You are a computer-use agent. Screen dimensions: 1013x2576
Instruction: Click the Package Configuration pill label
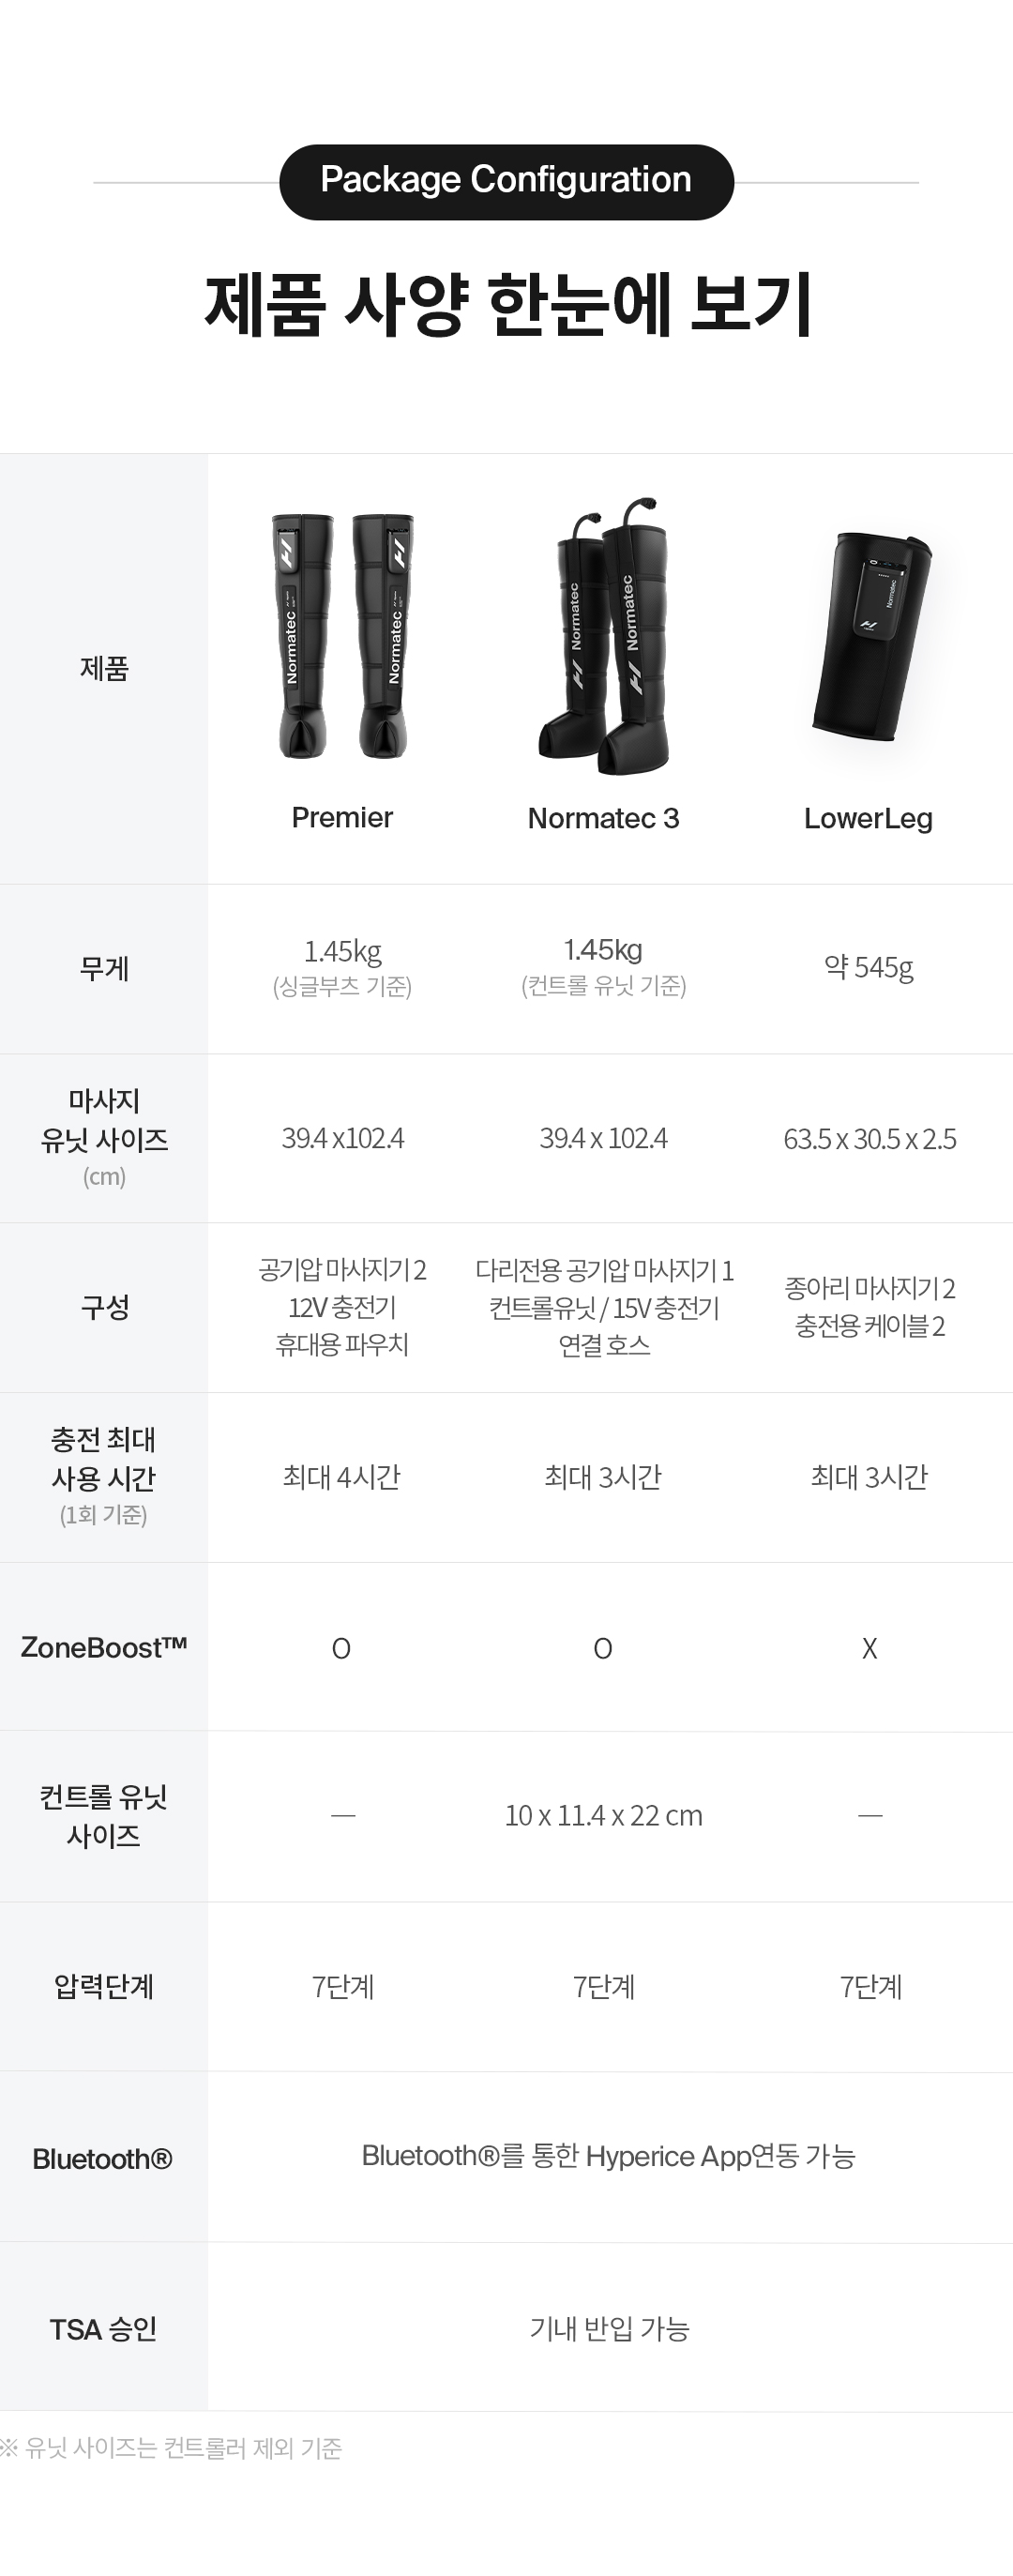pyautogui.click(x=506, y=181)
